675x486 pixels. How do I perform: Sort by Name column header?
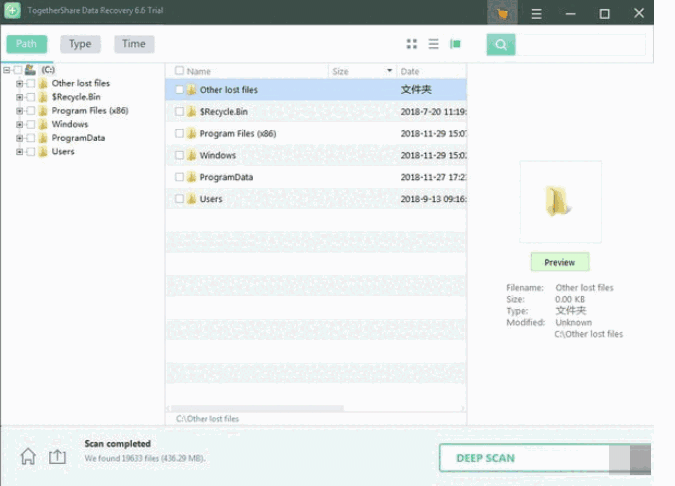pyautogui.click(x=198, y=71)
